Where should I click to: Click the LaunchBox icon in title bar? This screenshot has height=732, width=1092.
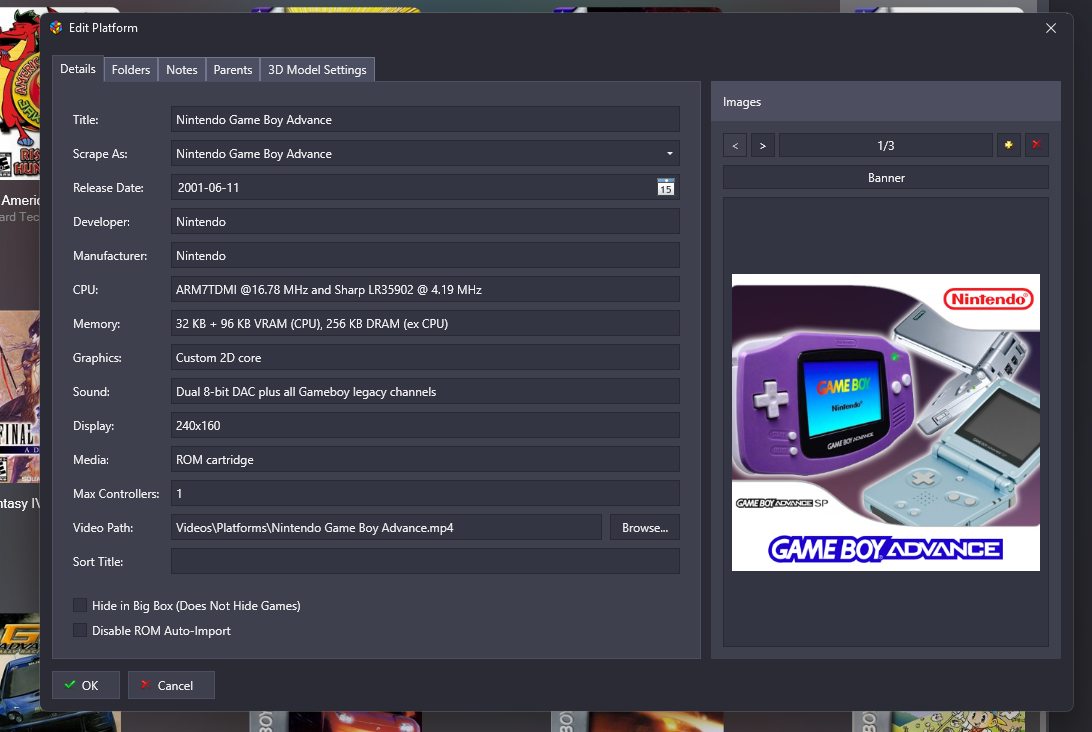click(x=56, y=28)
